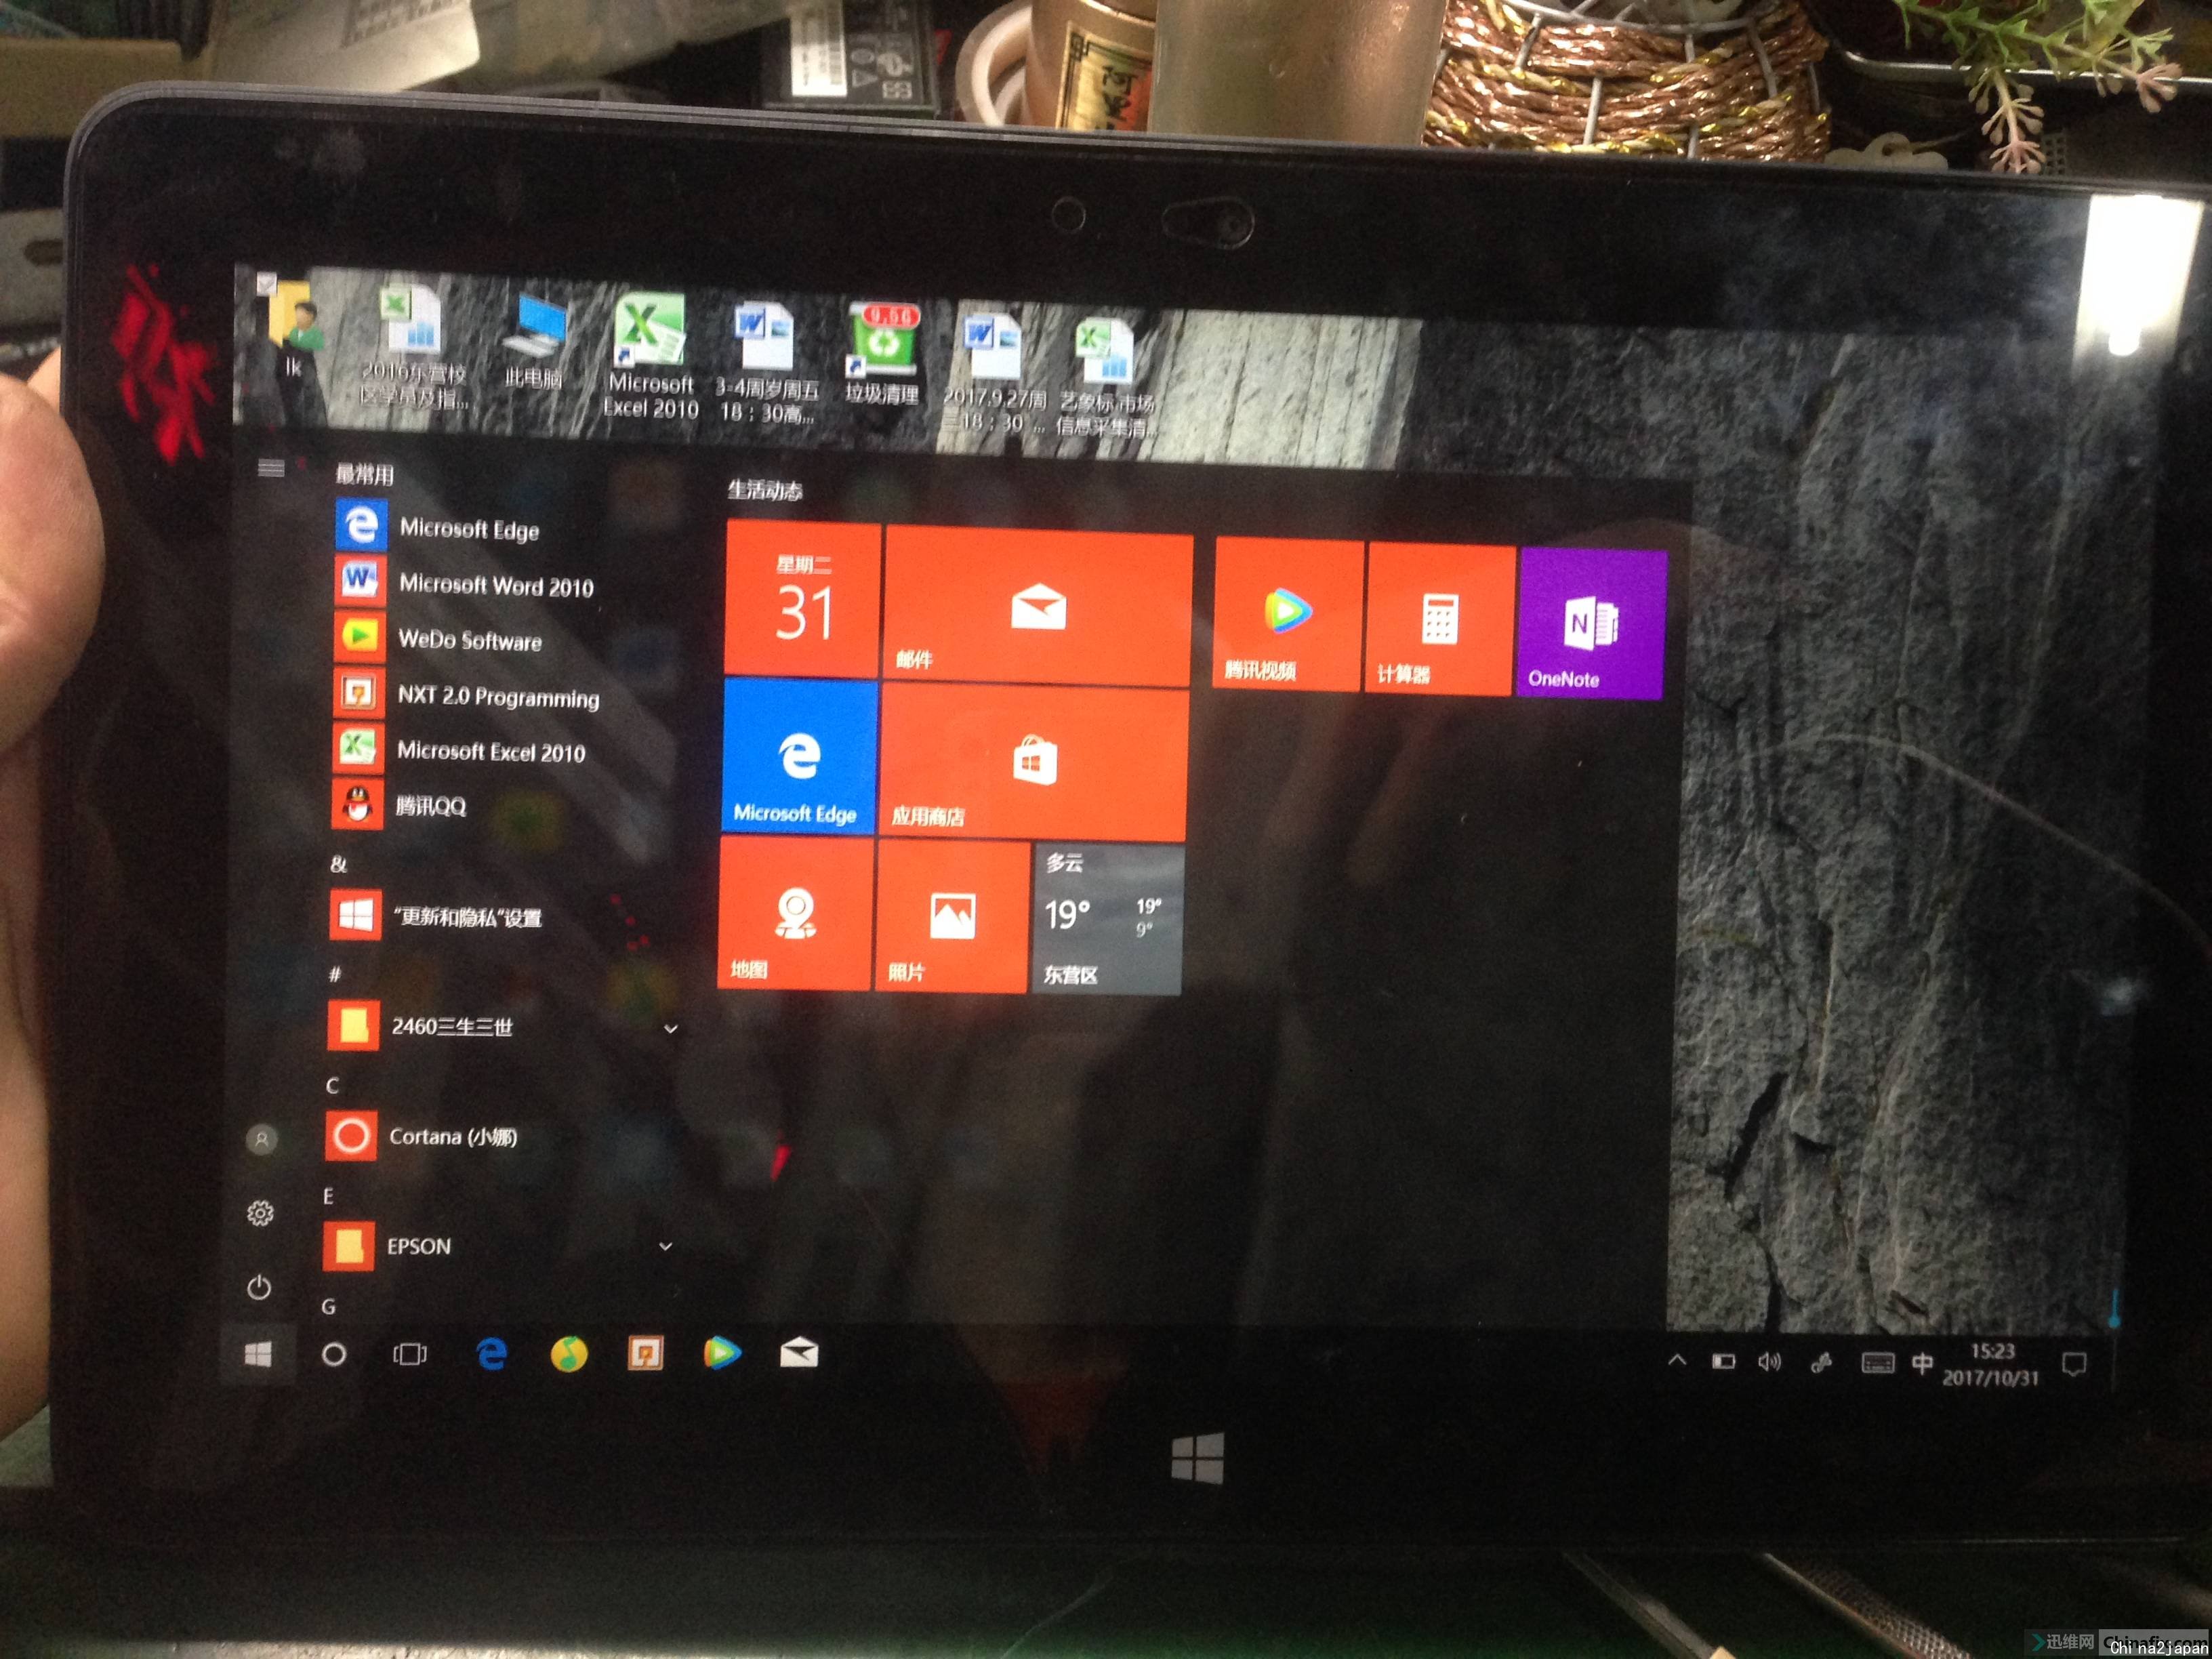This screenshot has height=1659, width=2212.
Task: Click the 最常用 section header
Action: pos(365,474)
